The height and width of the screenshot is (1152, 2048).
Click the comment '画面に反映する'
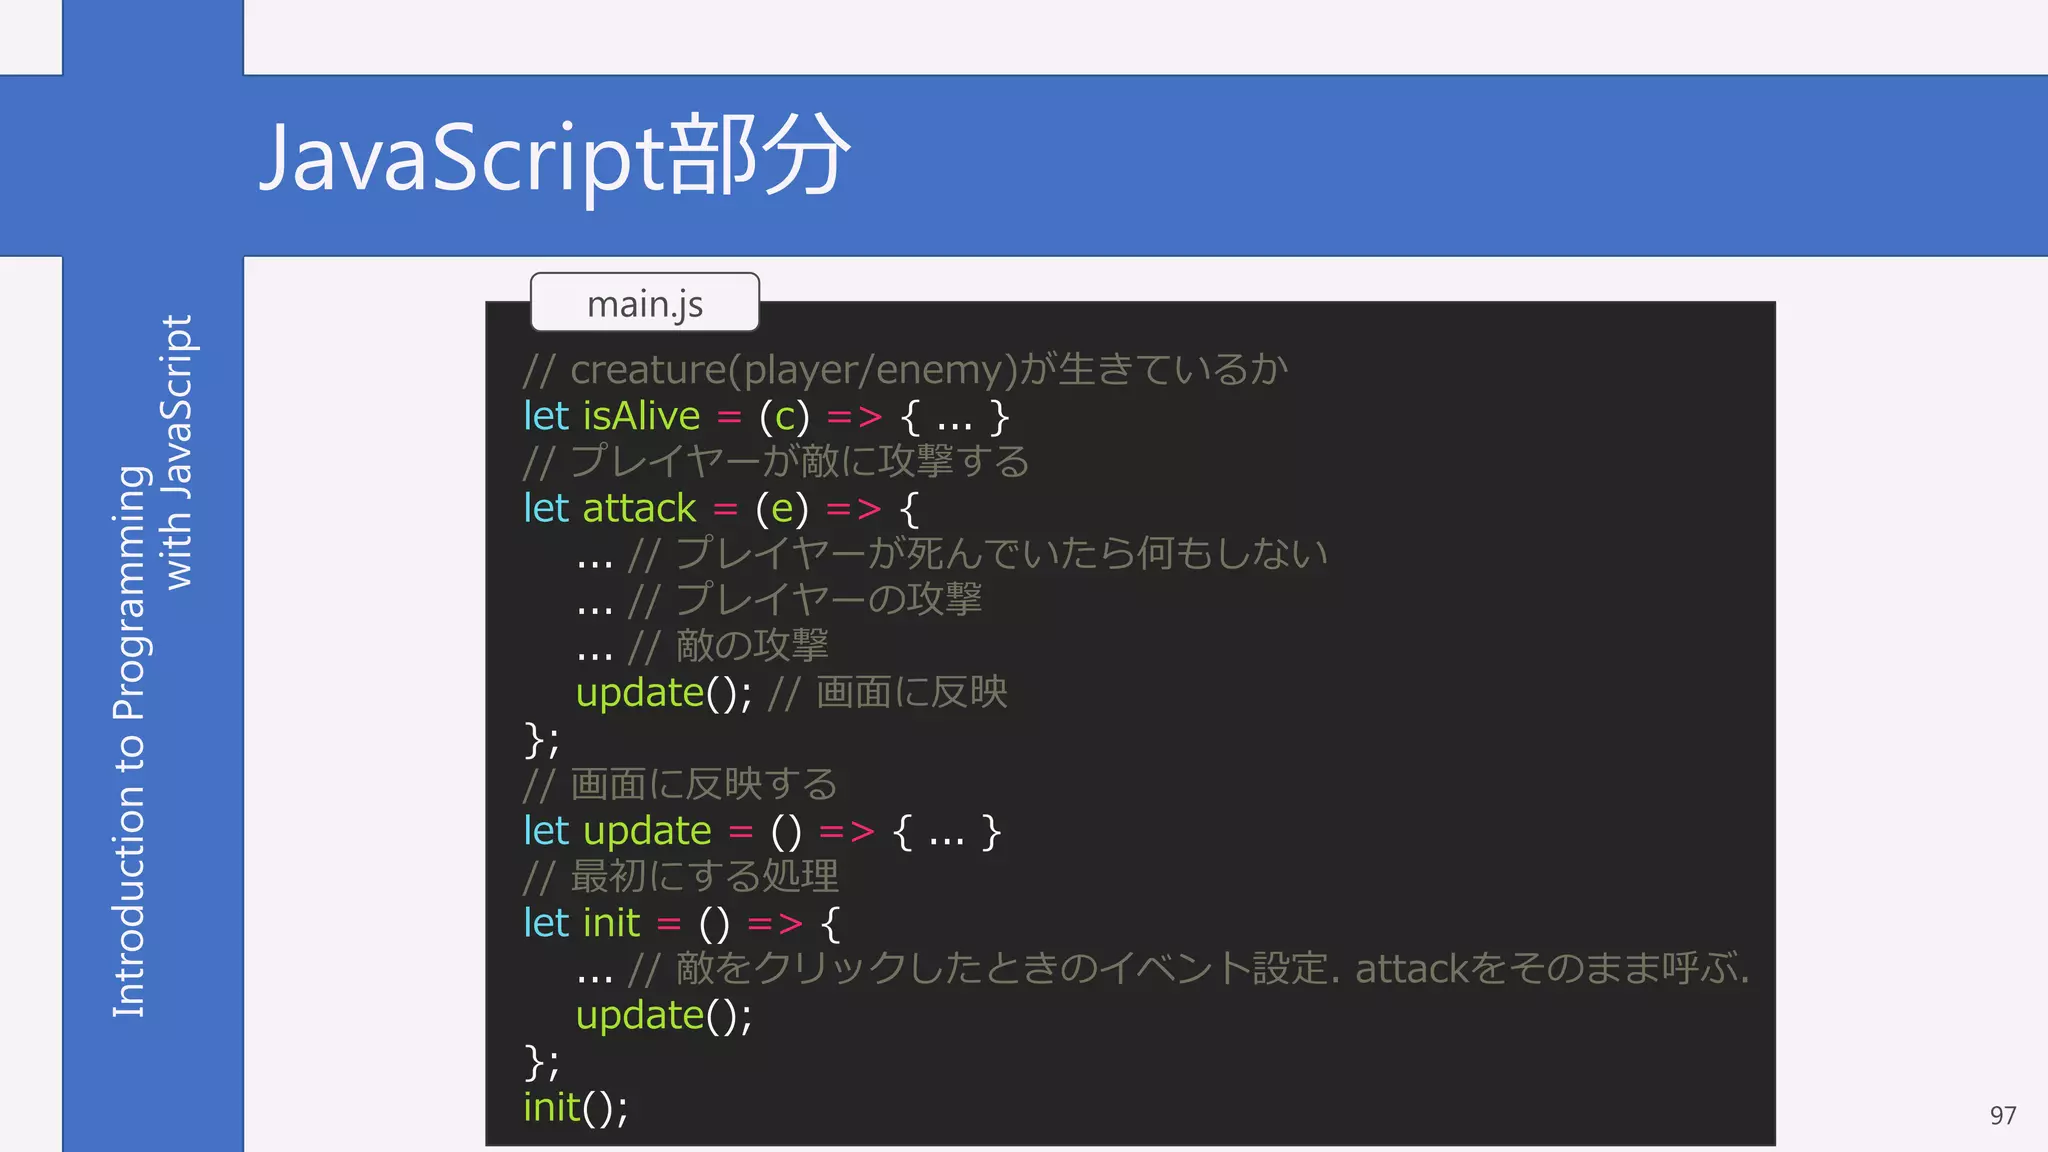680,784
